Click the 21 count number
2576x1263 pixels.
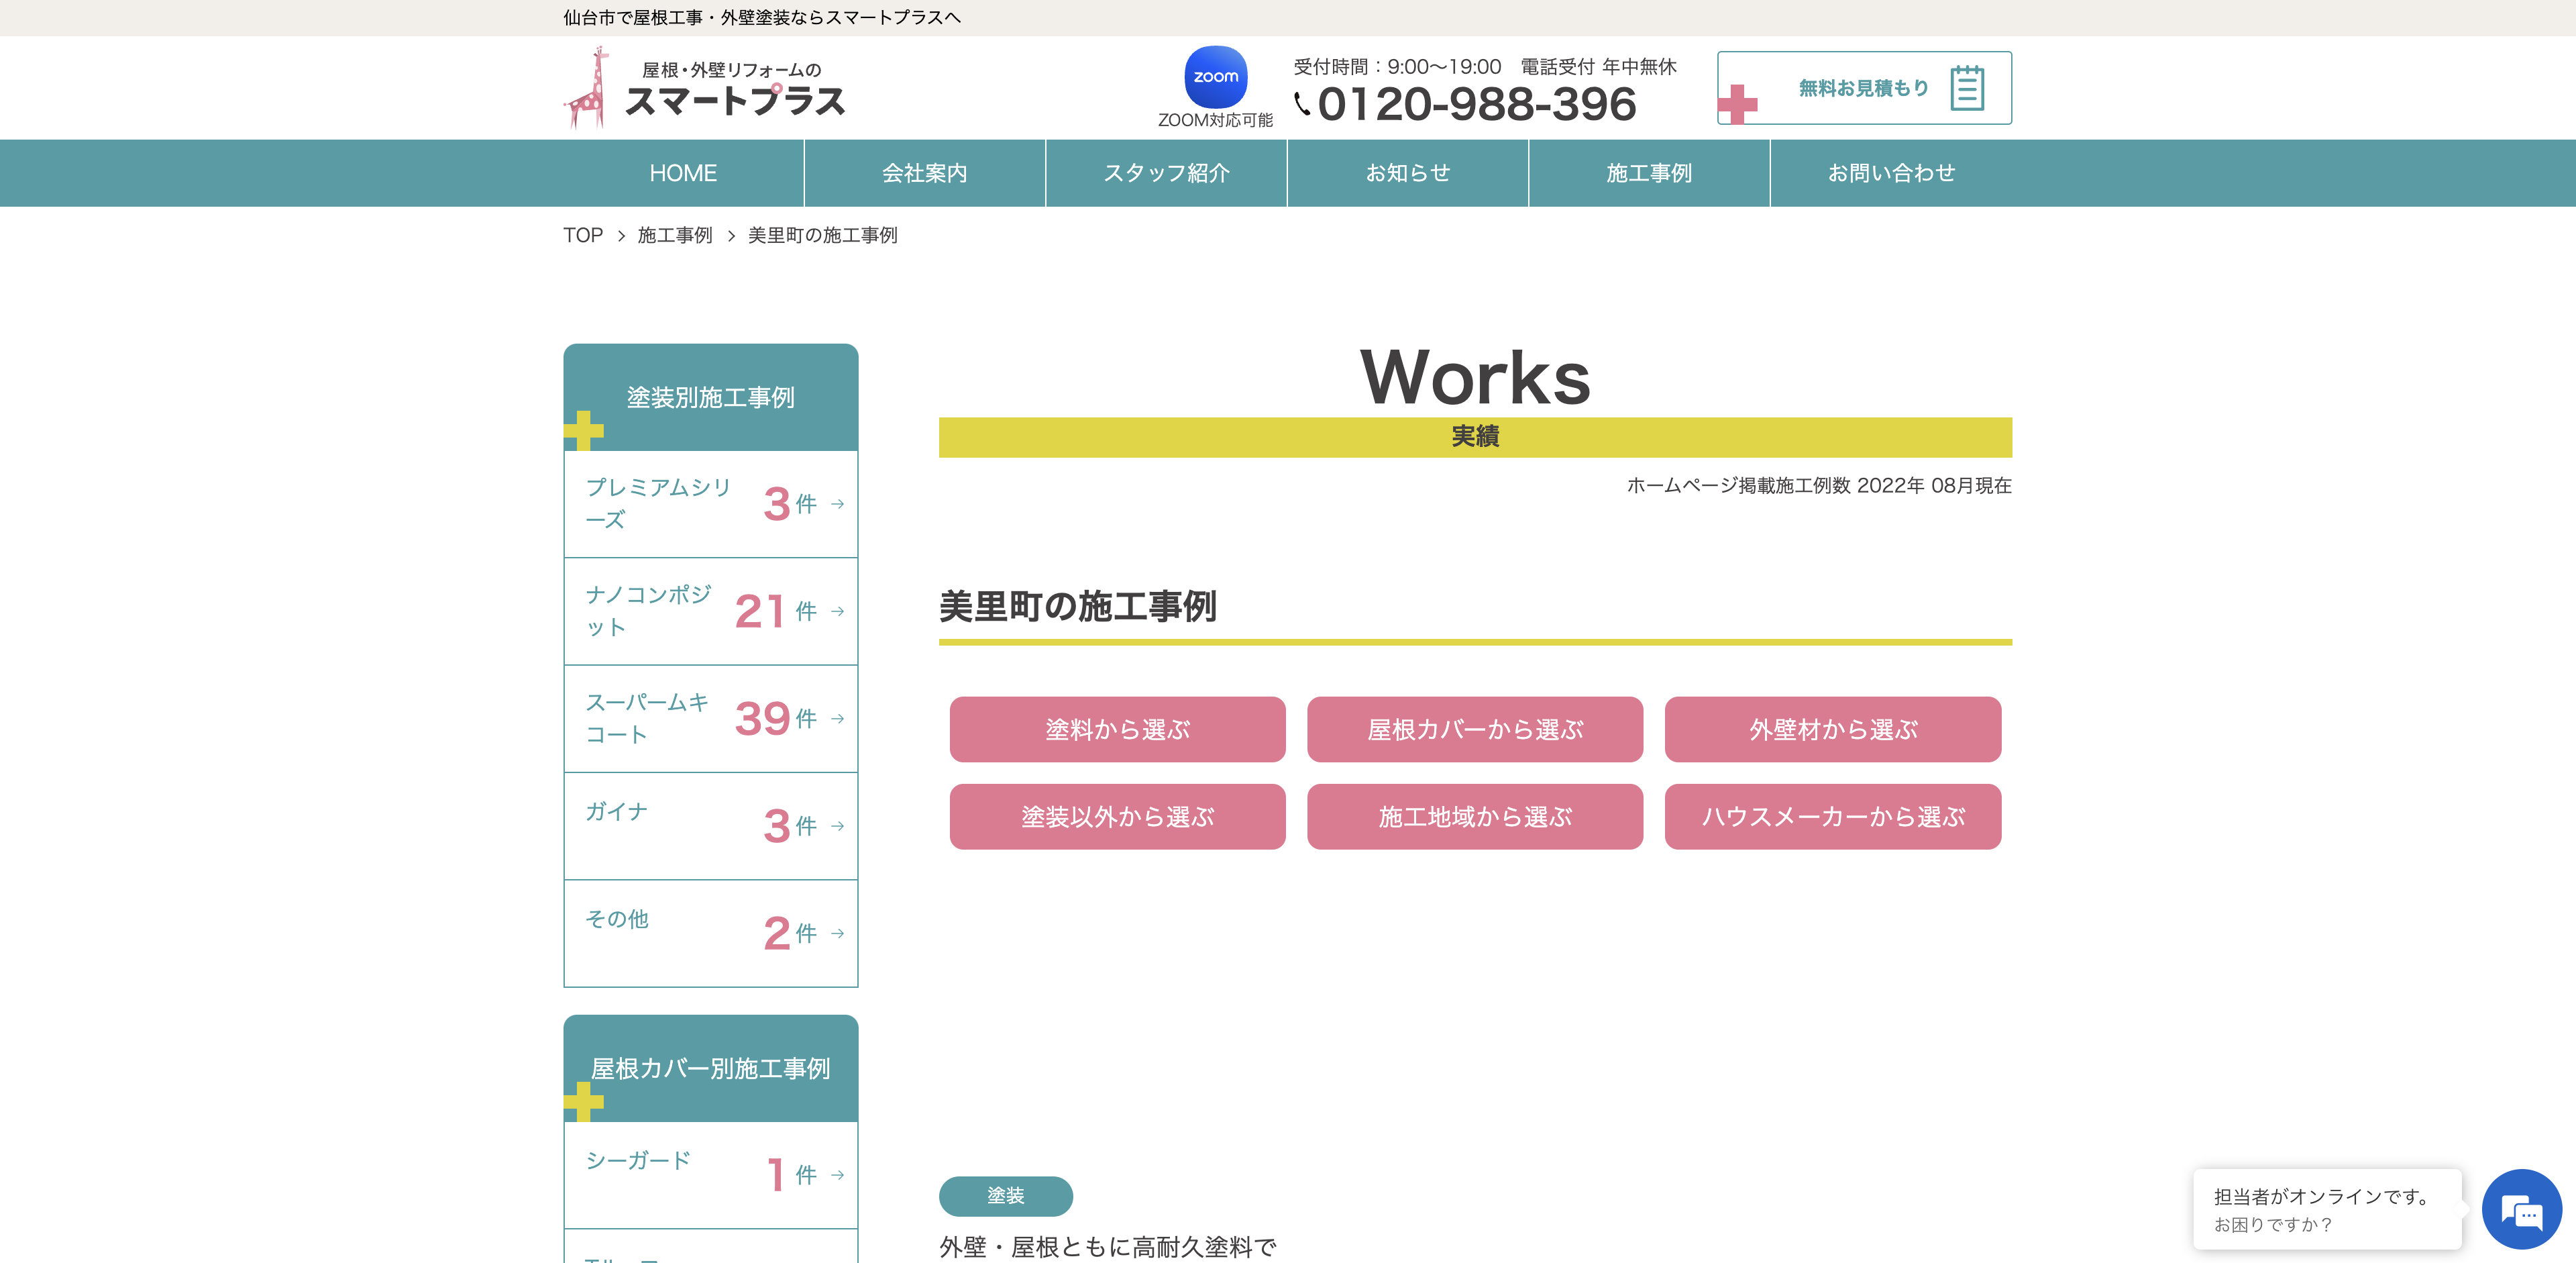tap(760, 611)
